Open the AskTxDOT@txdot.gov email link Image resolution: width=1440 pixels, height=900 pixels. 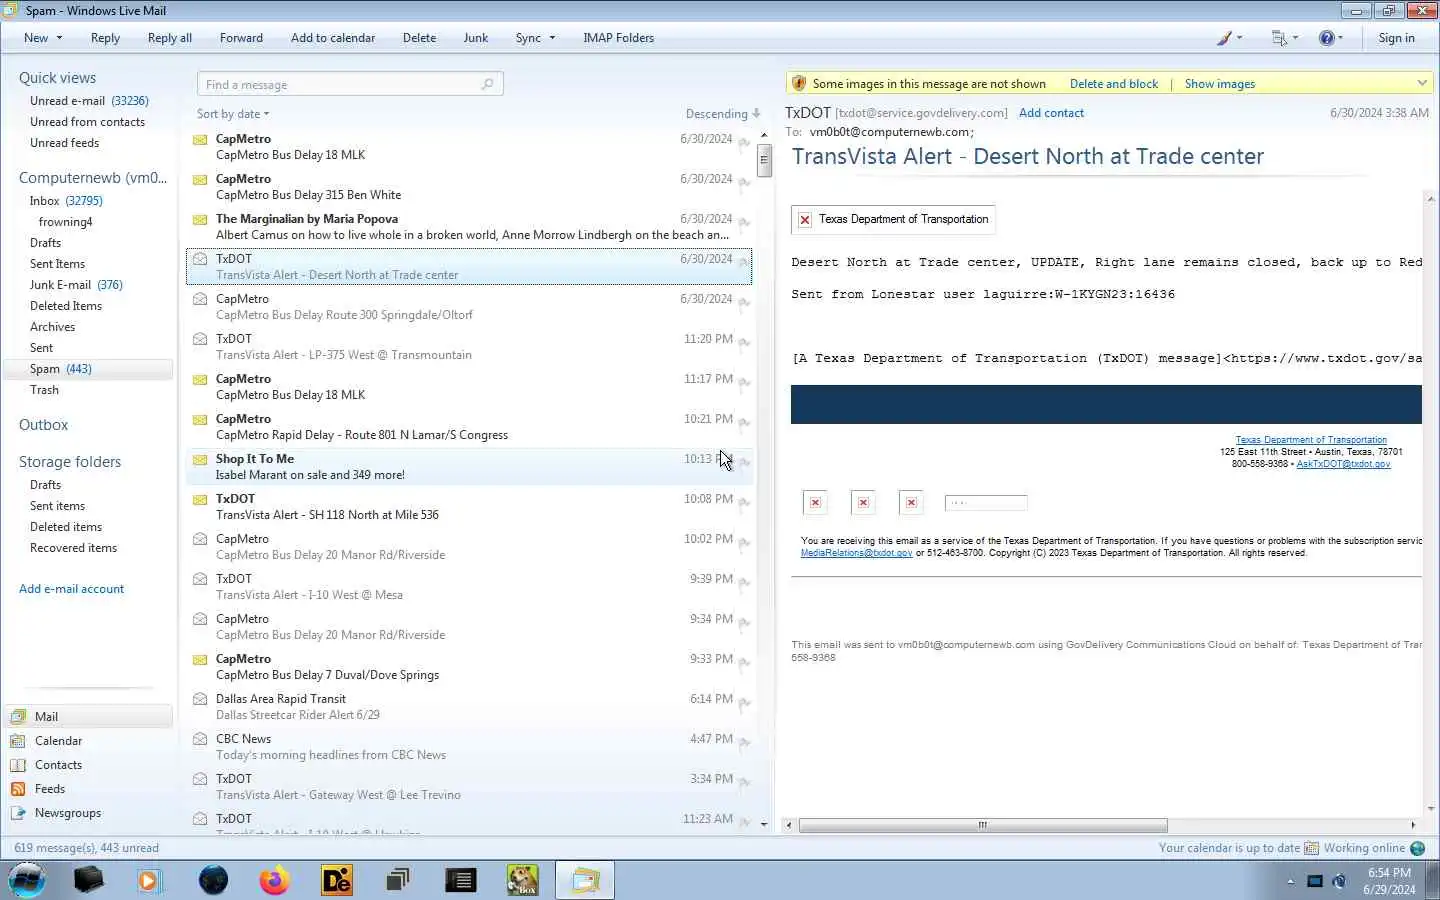coord(1343,464)
